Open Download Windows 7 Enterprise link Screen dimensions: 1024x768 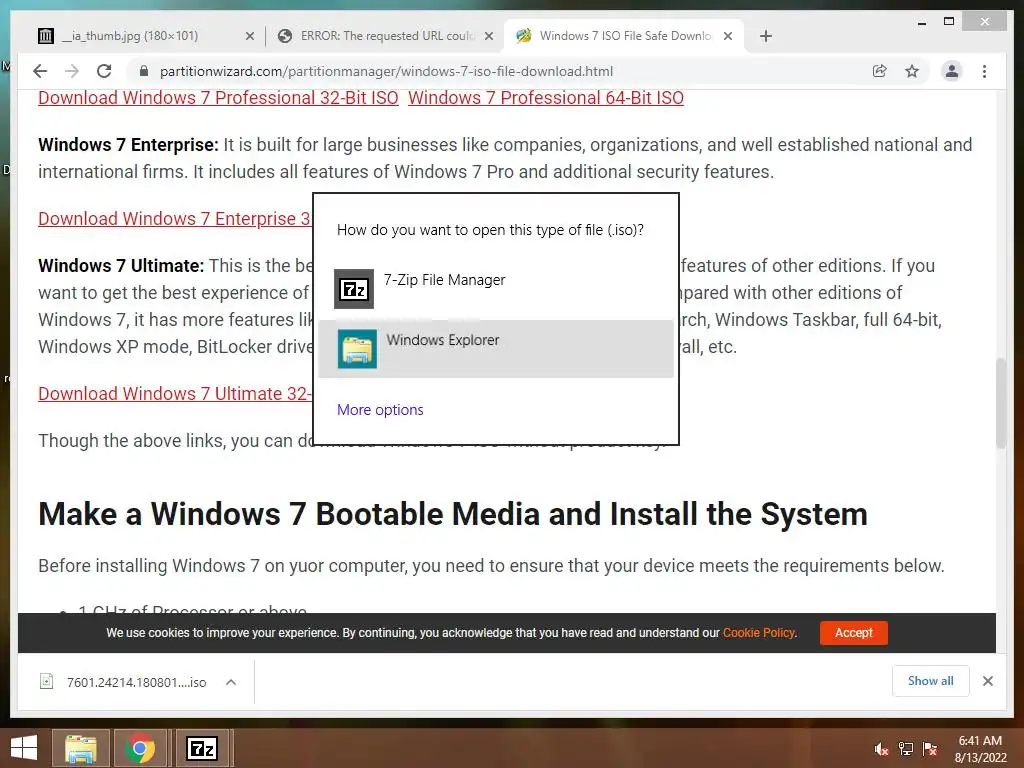pos(175,219)
